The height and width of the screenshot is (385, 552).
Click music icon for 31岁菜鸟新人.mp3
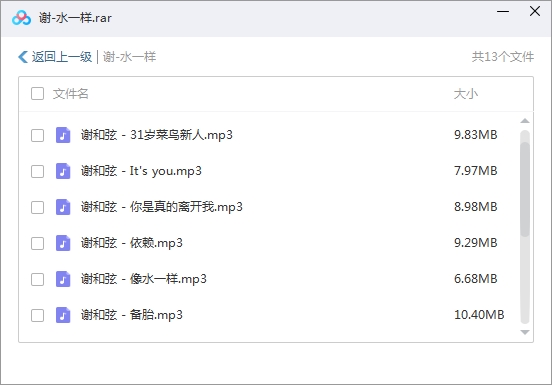[x=63, y=135]
